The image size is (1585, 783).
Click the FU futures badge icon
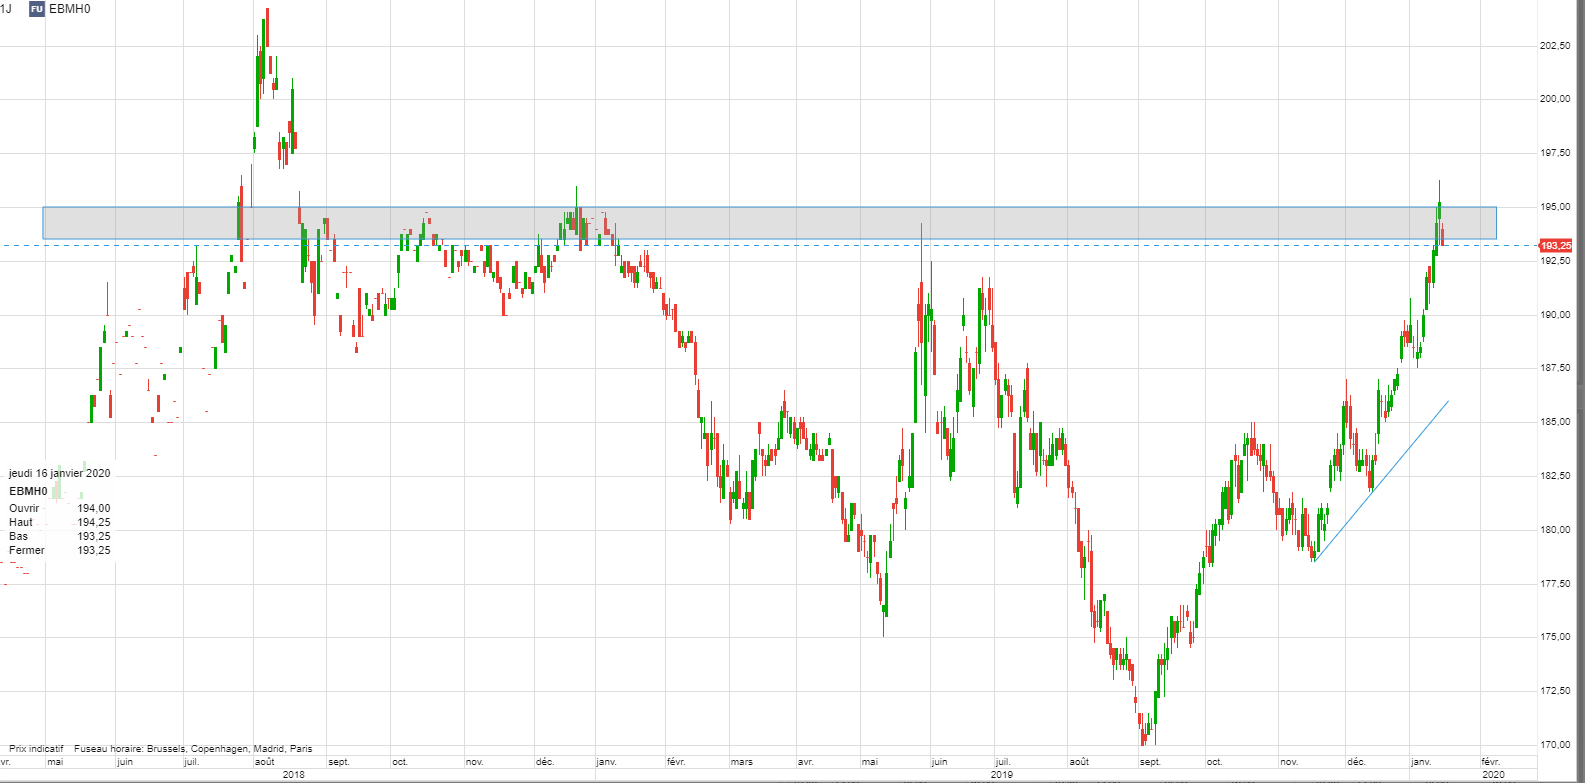37,9
